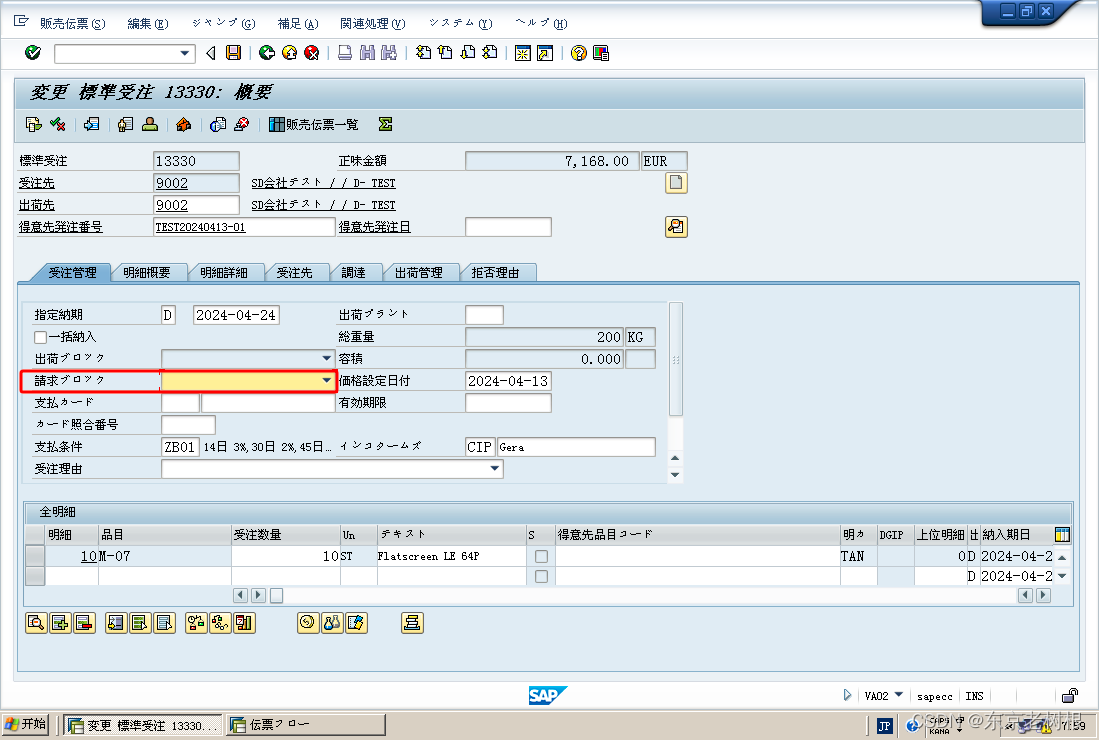Click the header panel vertical scrollbar
Image resolution: width=1099 pixels, height=740 pixels.
676,359
